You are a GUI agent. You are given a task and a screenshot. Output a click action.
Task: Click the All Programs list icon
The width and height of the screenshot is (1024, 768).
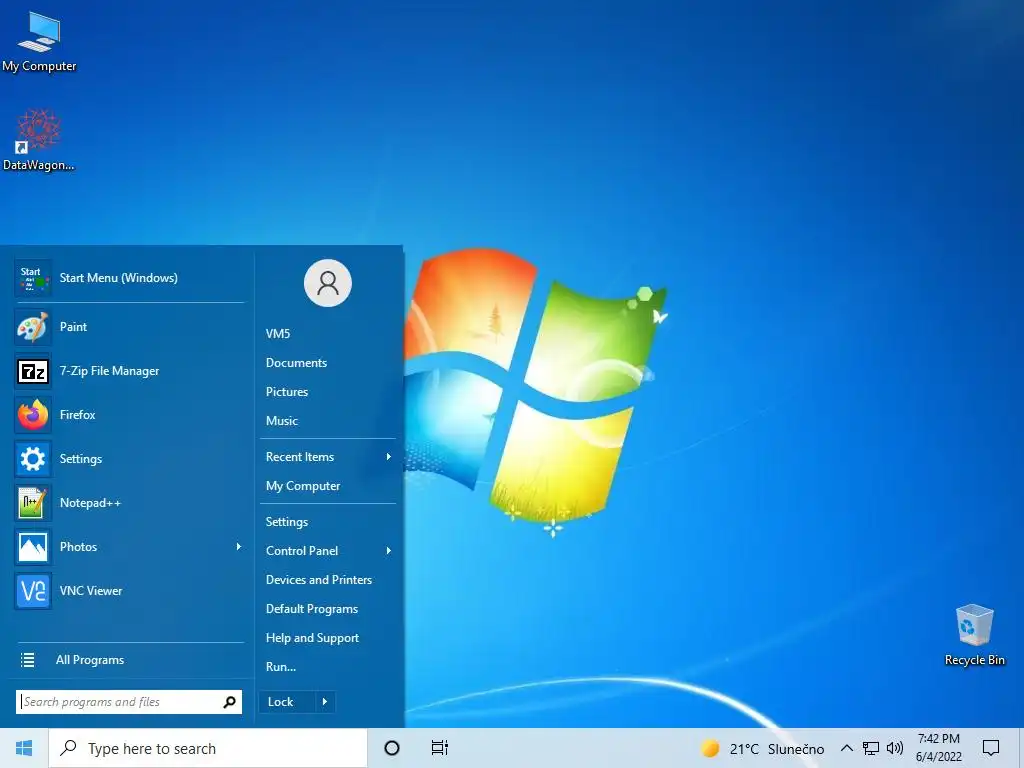pyautogui.click(x=27, y=660)
